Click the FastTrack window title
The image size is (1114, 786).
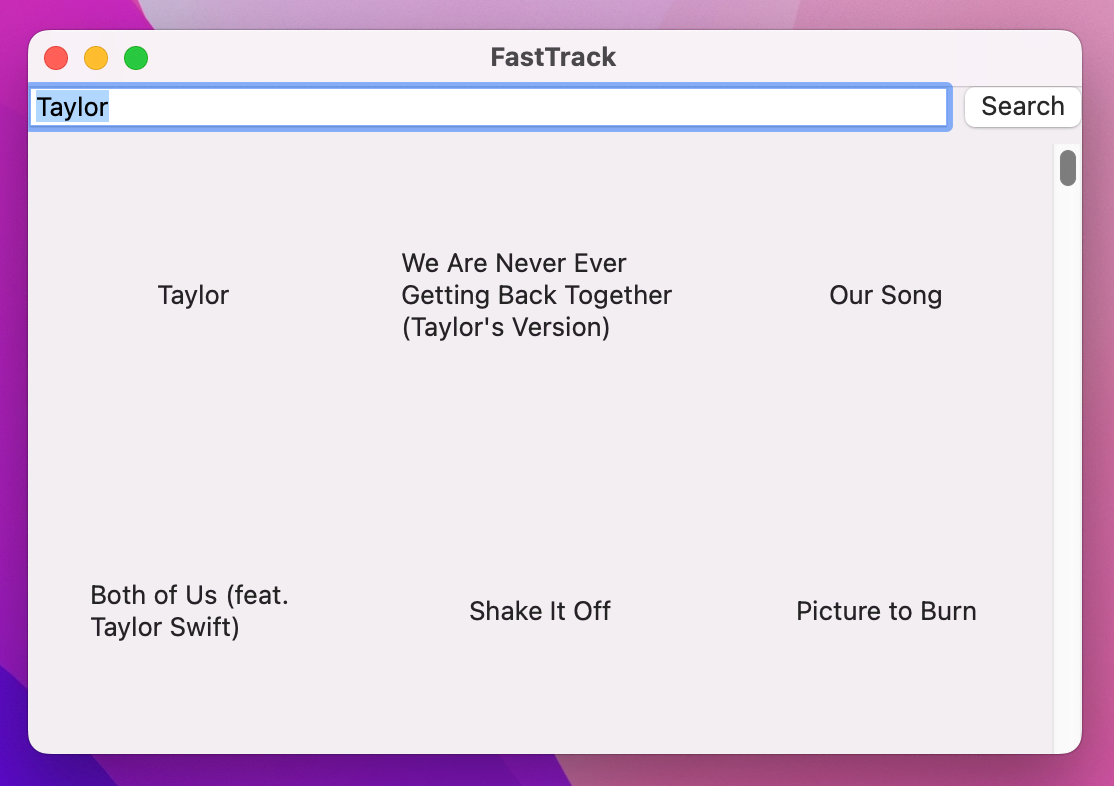pos(552,57)
